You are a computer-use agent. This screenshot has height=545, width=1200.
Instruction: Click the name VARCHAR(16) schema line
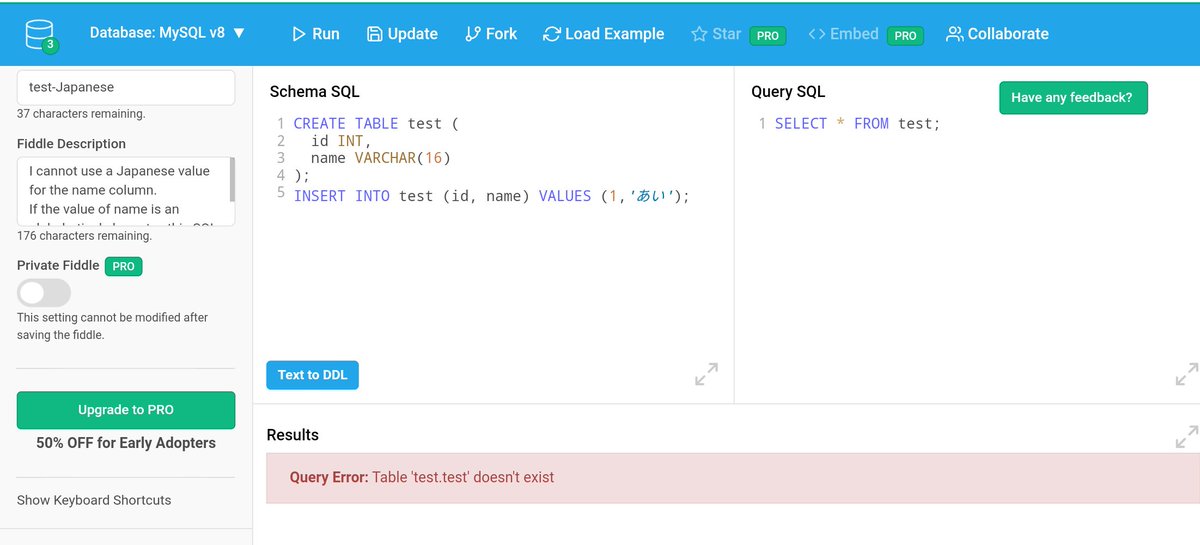tap(381, 158)
